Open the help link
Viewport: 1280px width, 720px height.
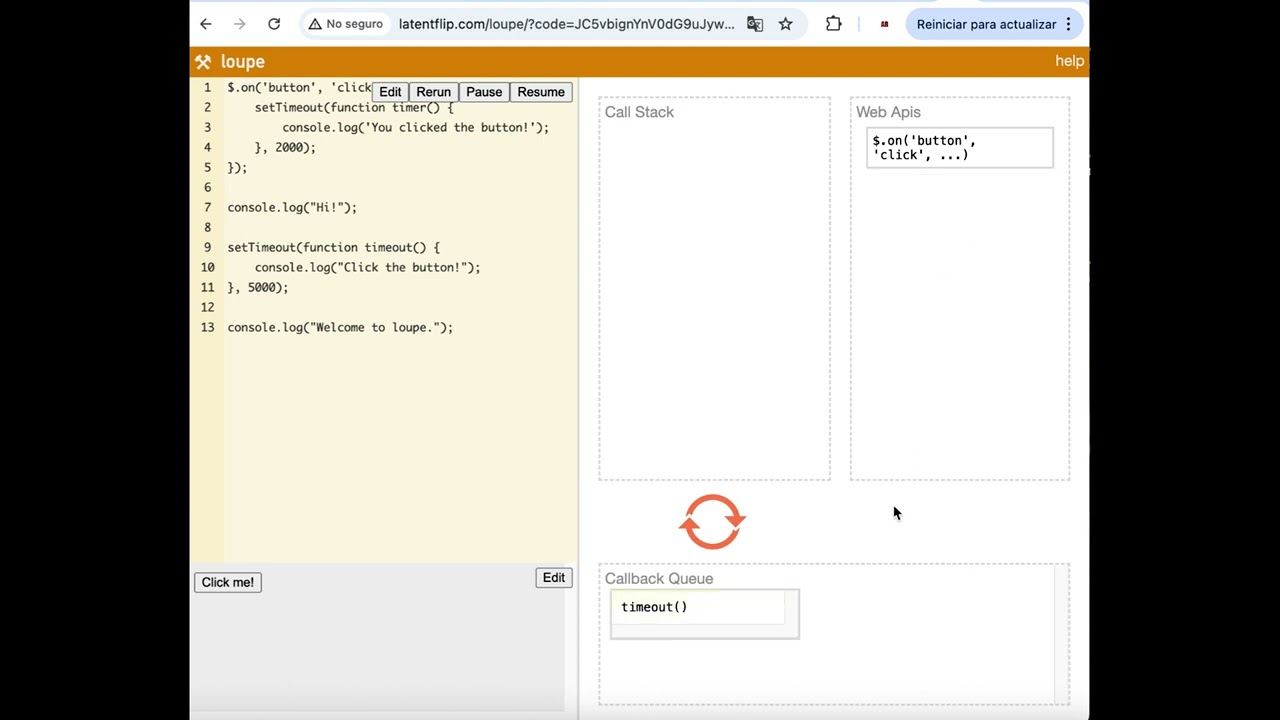[1069, 61]
